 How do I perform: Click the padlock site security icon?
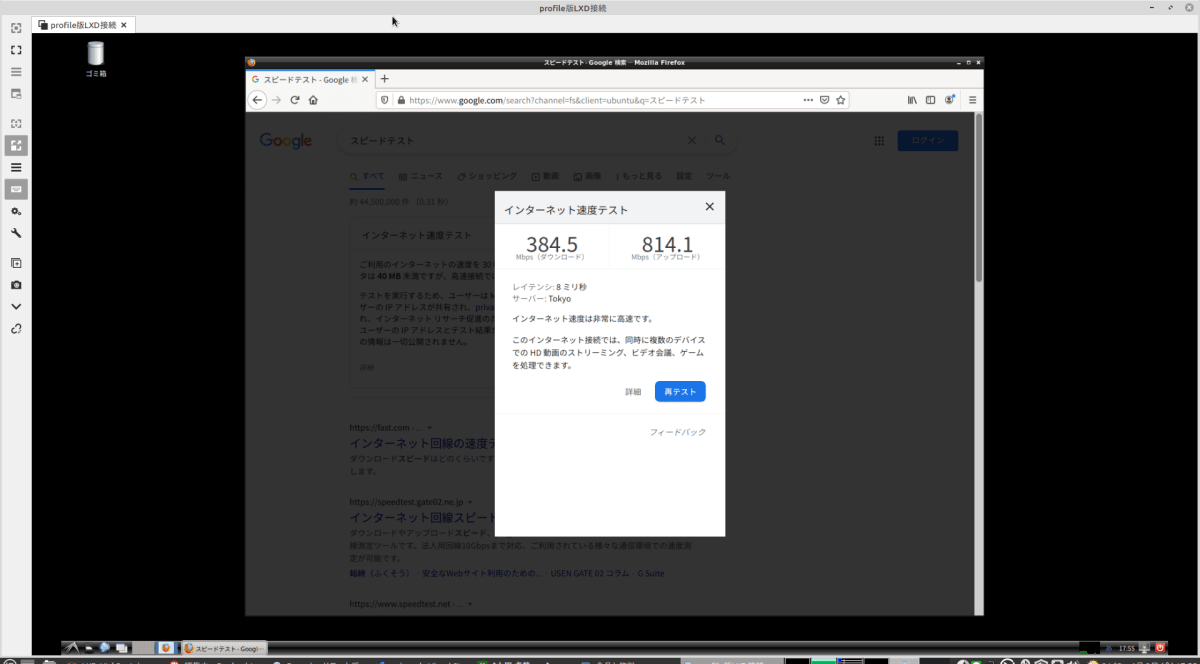[401, 100]
